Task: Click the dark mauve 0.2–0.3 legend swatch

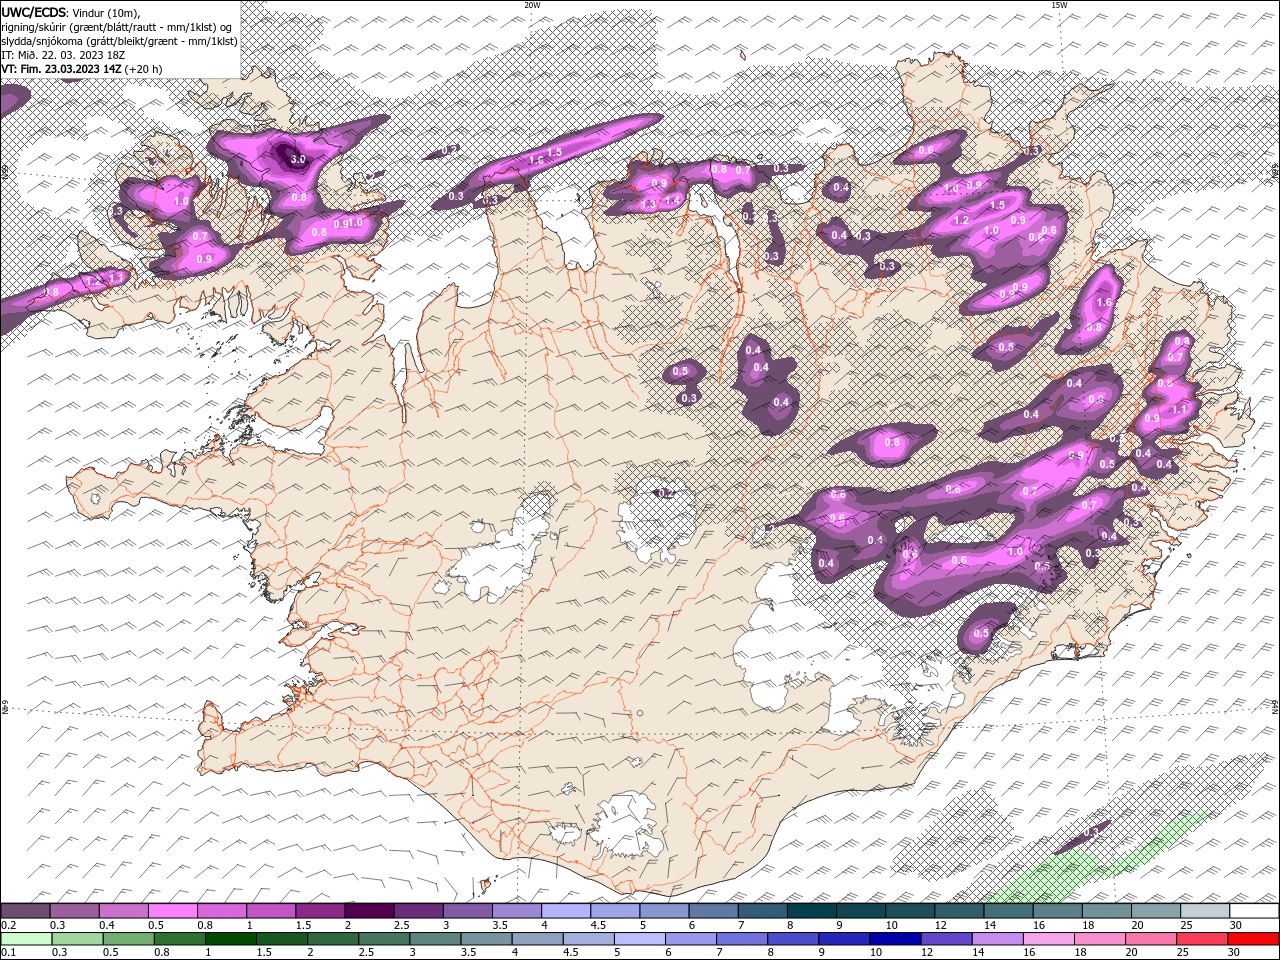Action: click(26, 911)
